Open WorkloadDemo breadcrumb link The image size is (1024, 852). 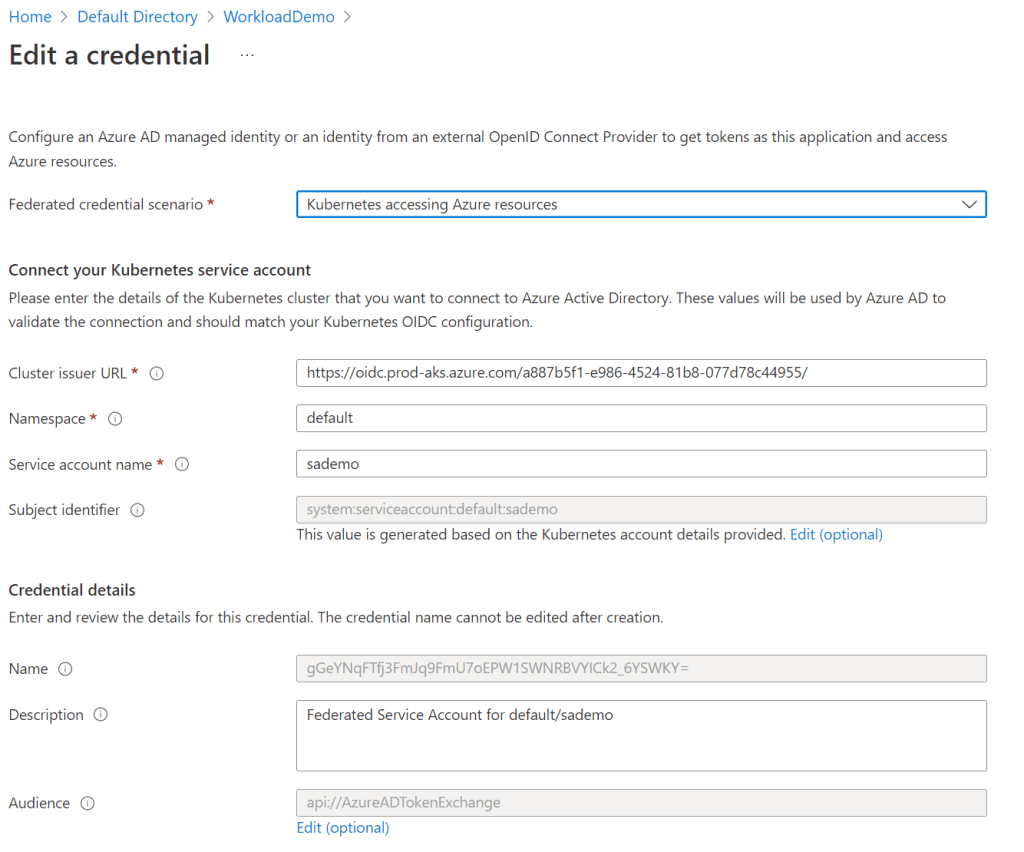(x=279, y=17)
